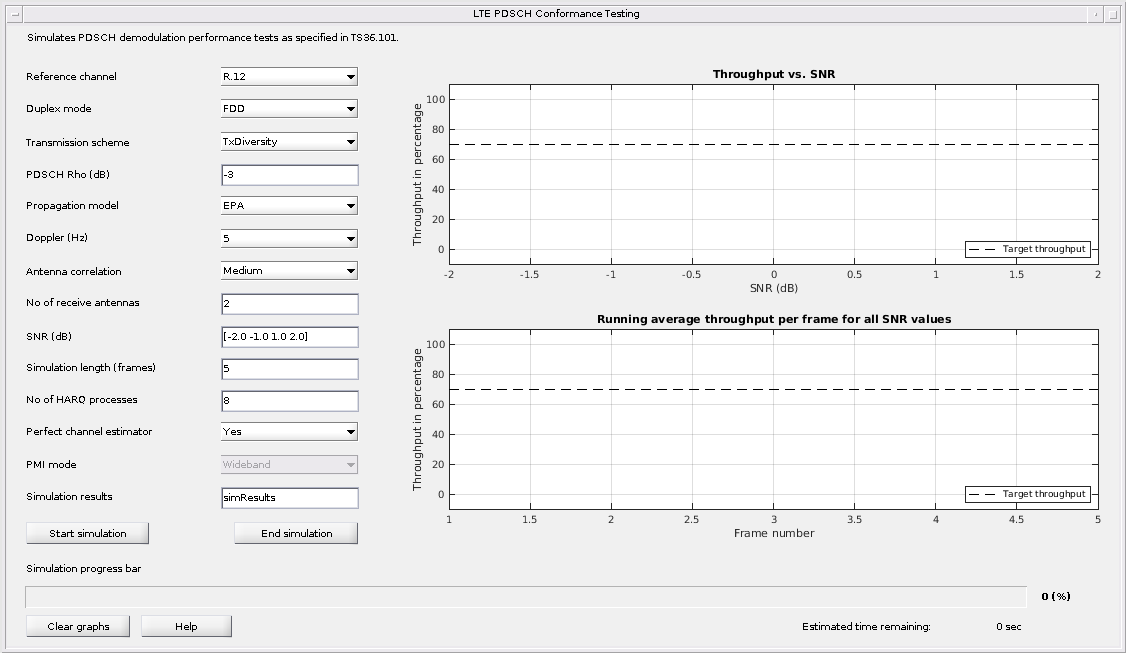
Task: Click Target throughput legend in lower plot
Action: pyautogui.click(x=1028, y=494)
